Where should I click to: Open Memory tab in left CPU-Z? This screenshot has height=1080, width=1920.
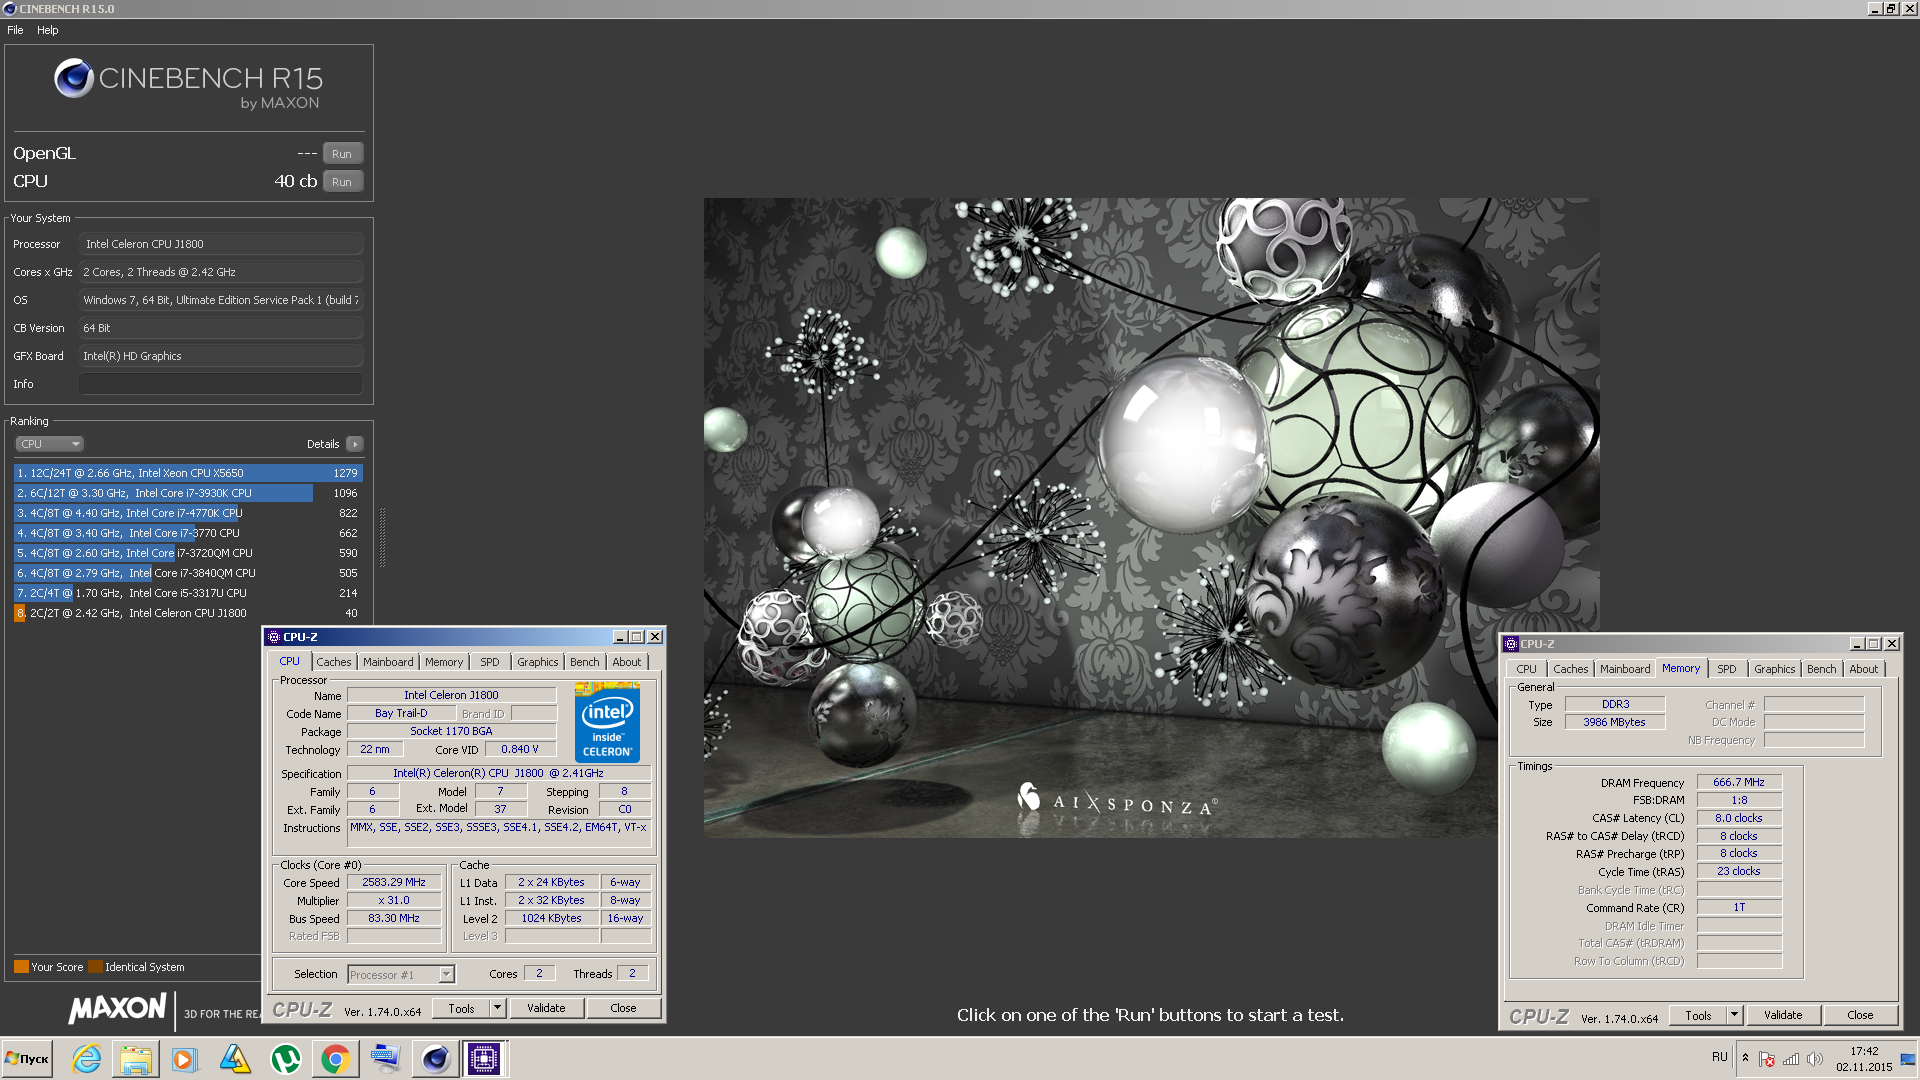point(444,662)
